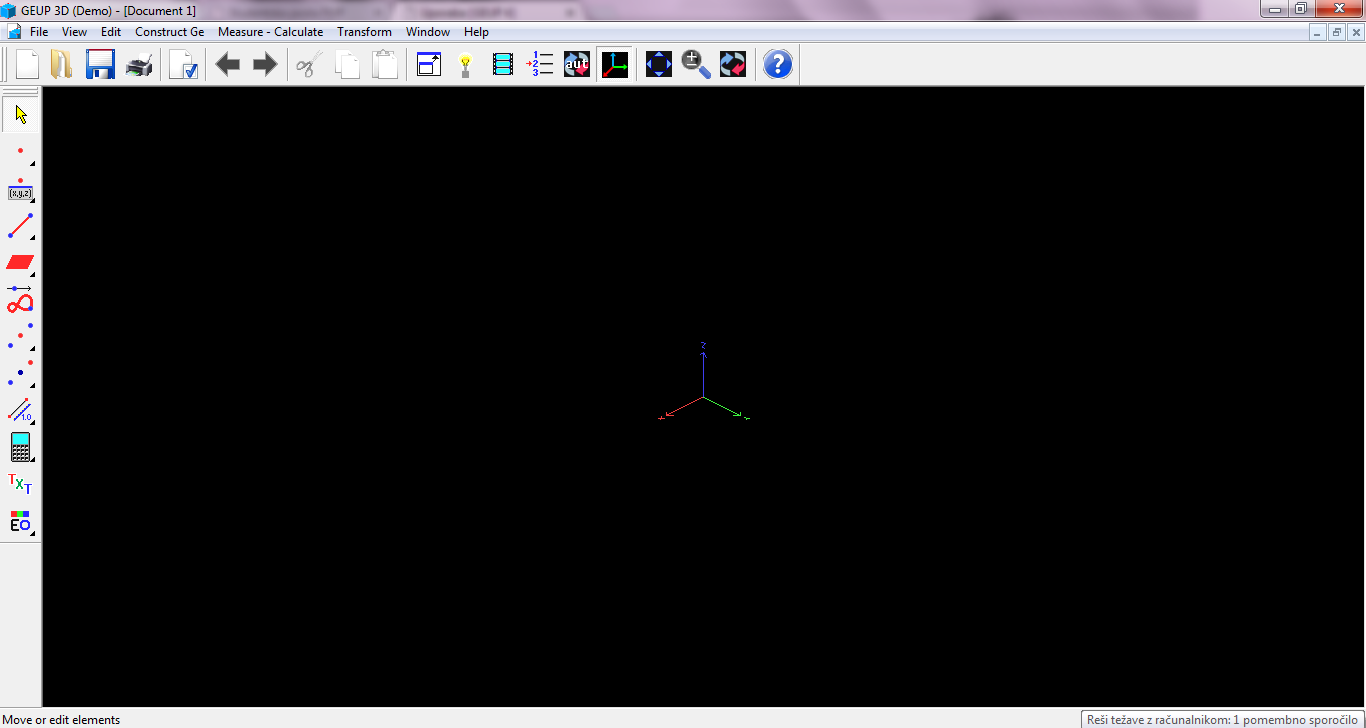Click the Undo arrow button
Image resolution: width=1366 pixels, height=728 pixels.
pos(227,63)
